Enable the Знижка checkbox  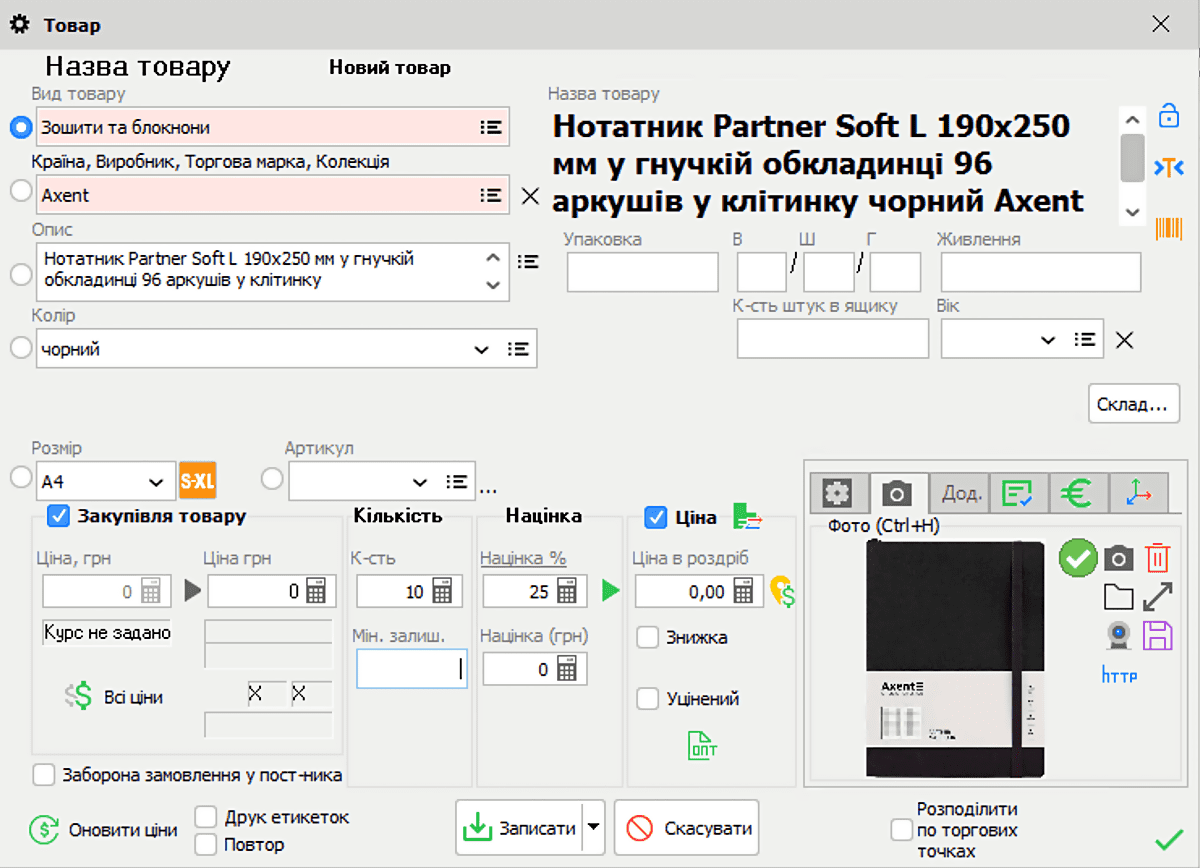click(x=648, y=637)
